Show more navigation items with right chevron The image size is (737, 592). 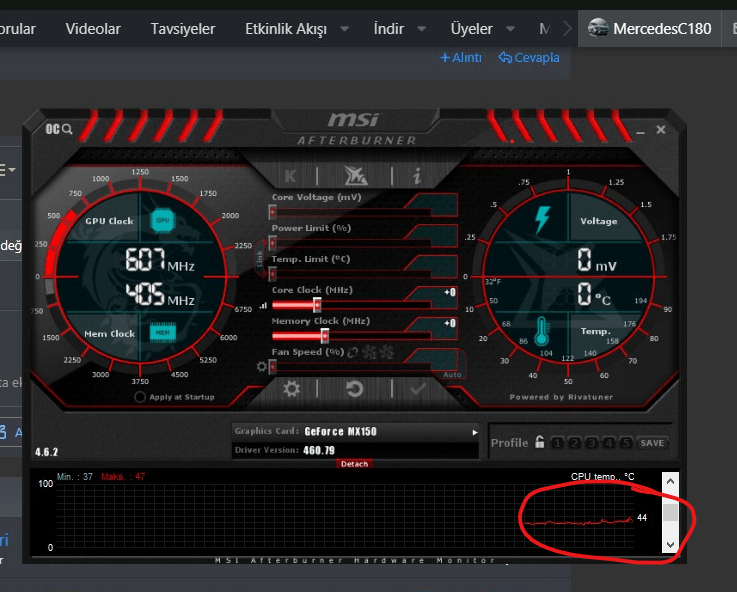pyautogui.click(x=567, y=29)
